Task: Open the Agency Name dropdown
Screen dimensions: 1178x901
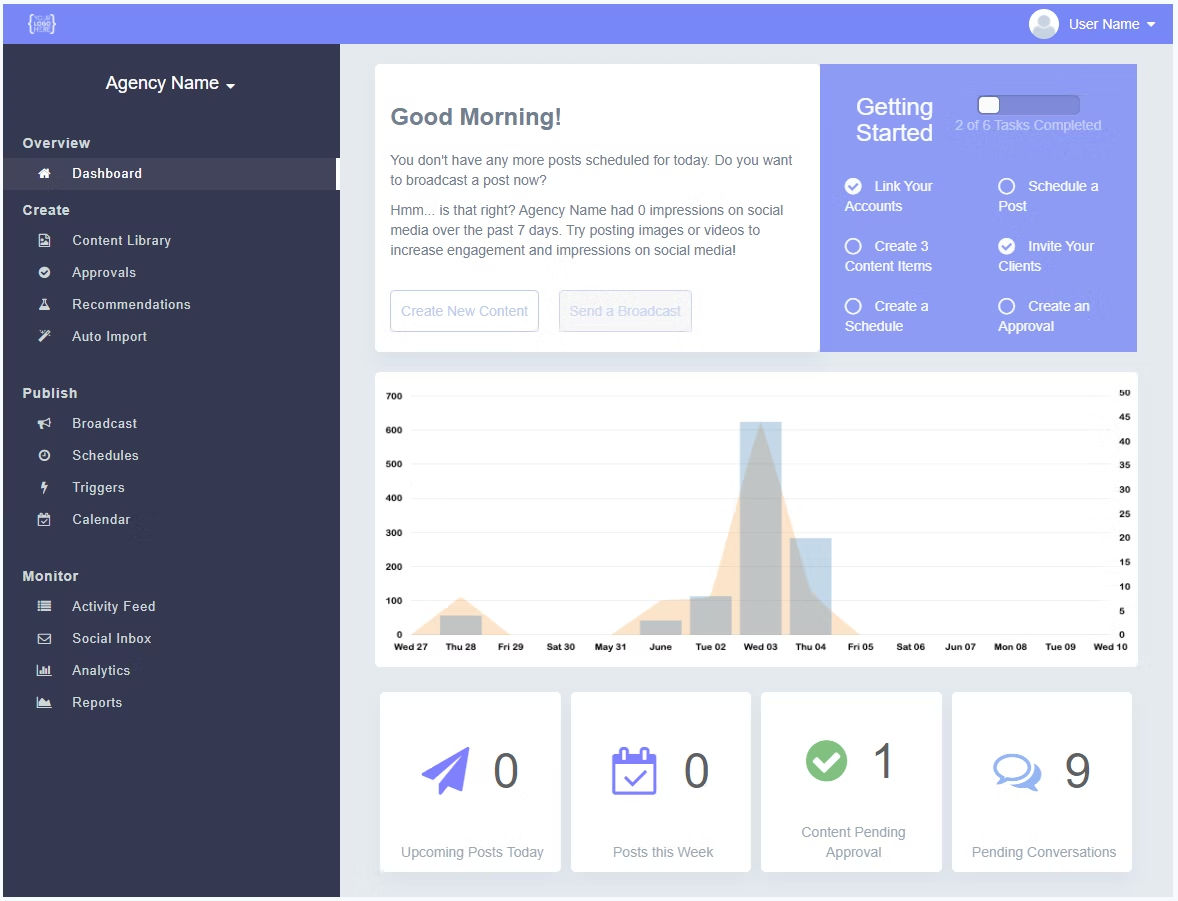Action: (170, 83)
